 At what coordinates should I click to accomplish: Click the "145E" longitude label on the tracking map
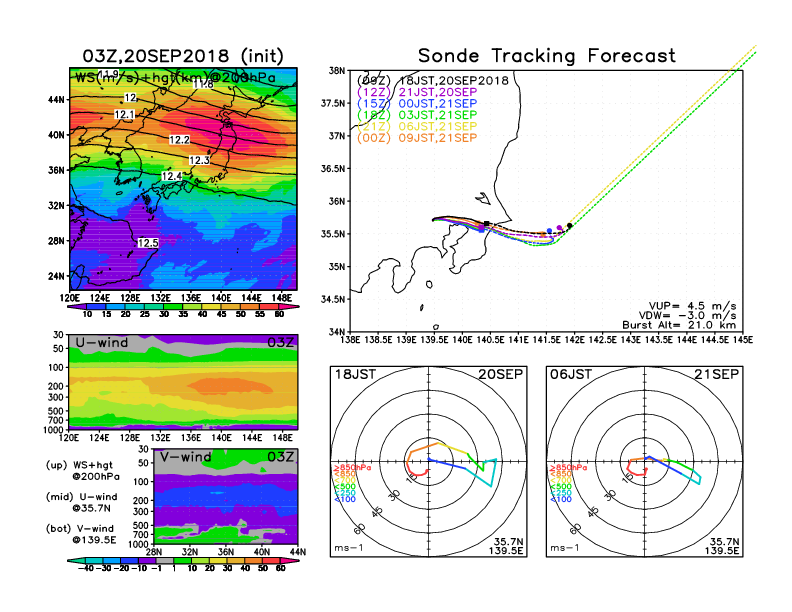click(742, 340)
